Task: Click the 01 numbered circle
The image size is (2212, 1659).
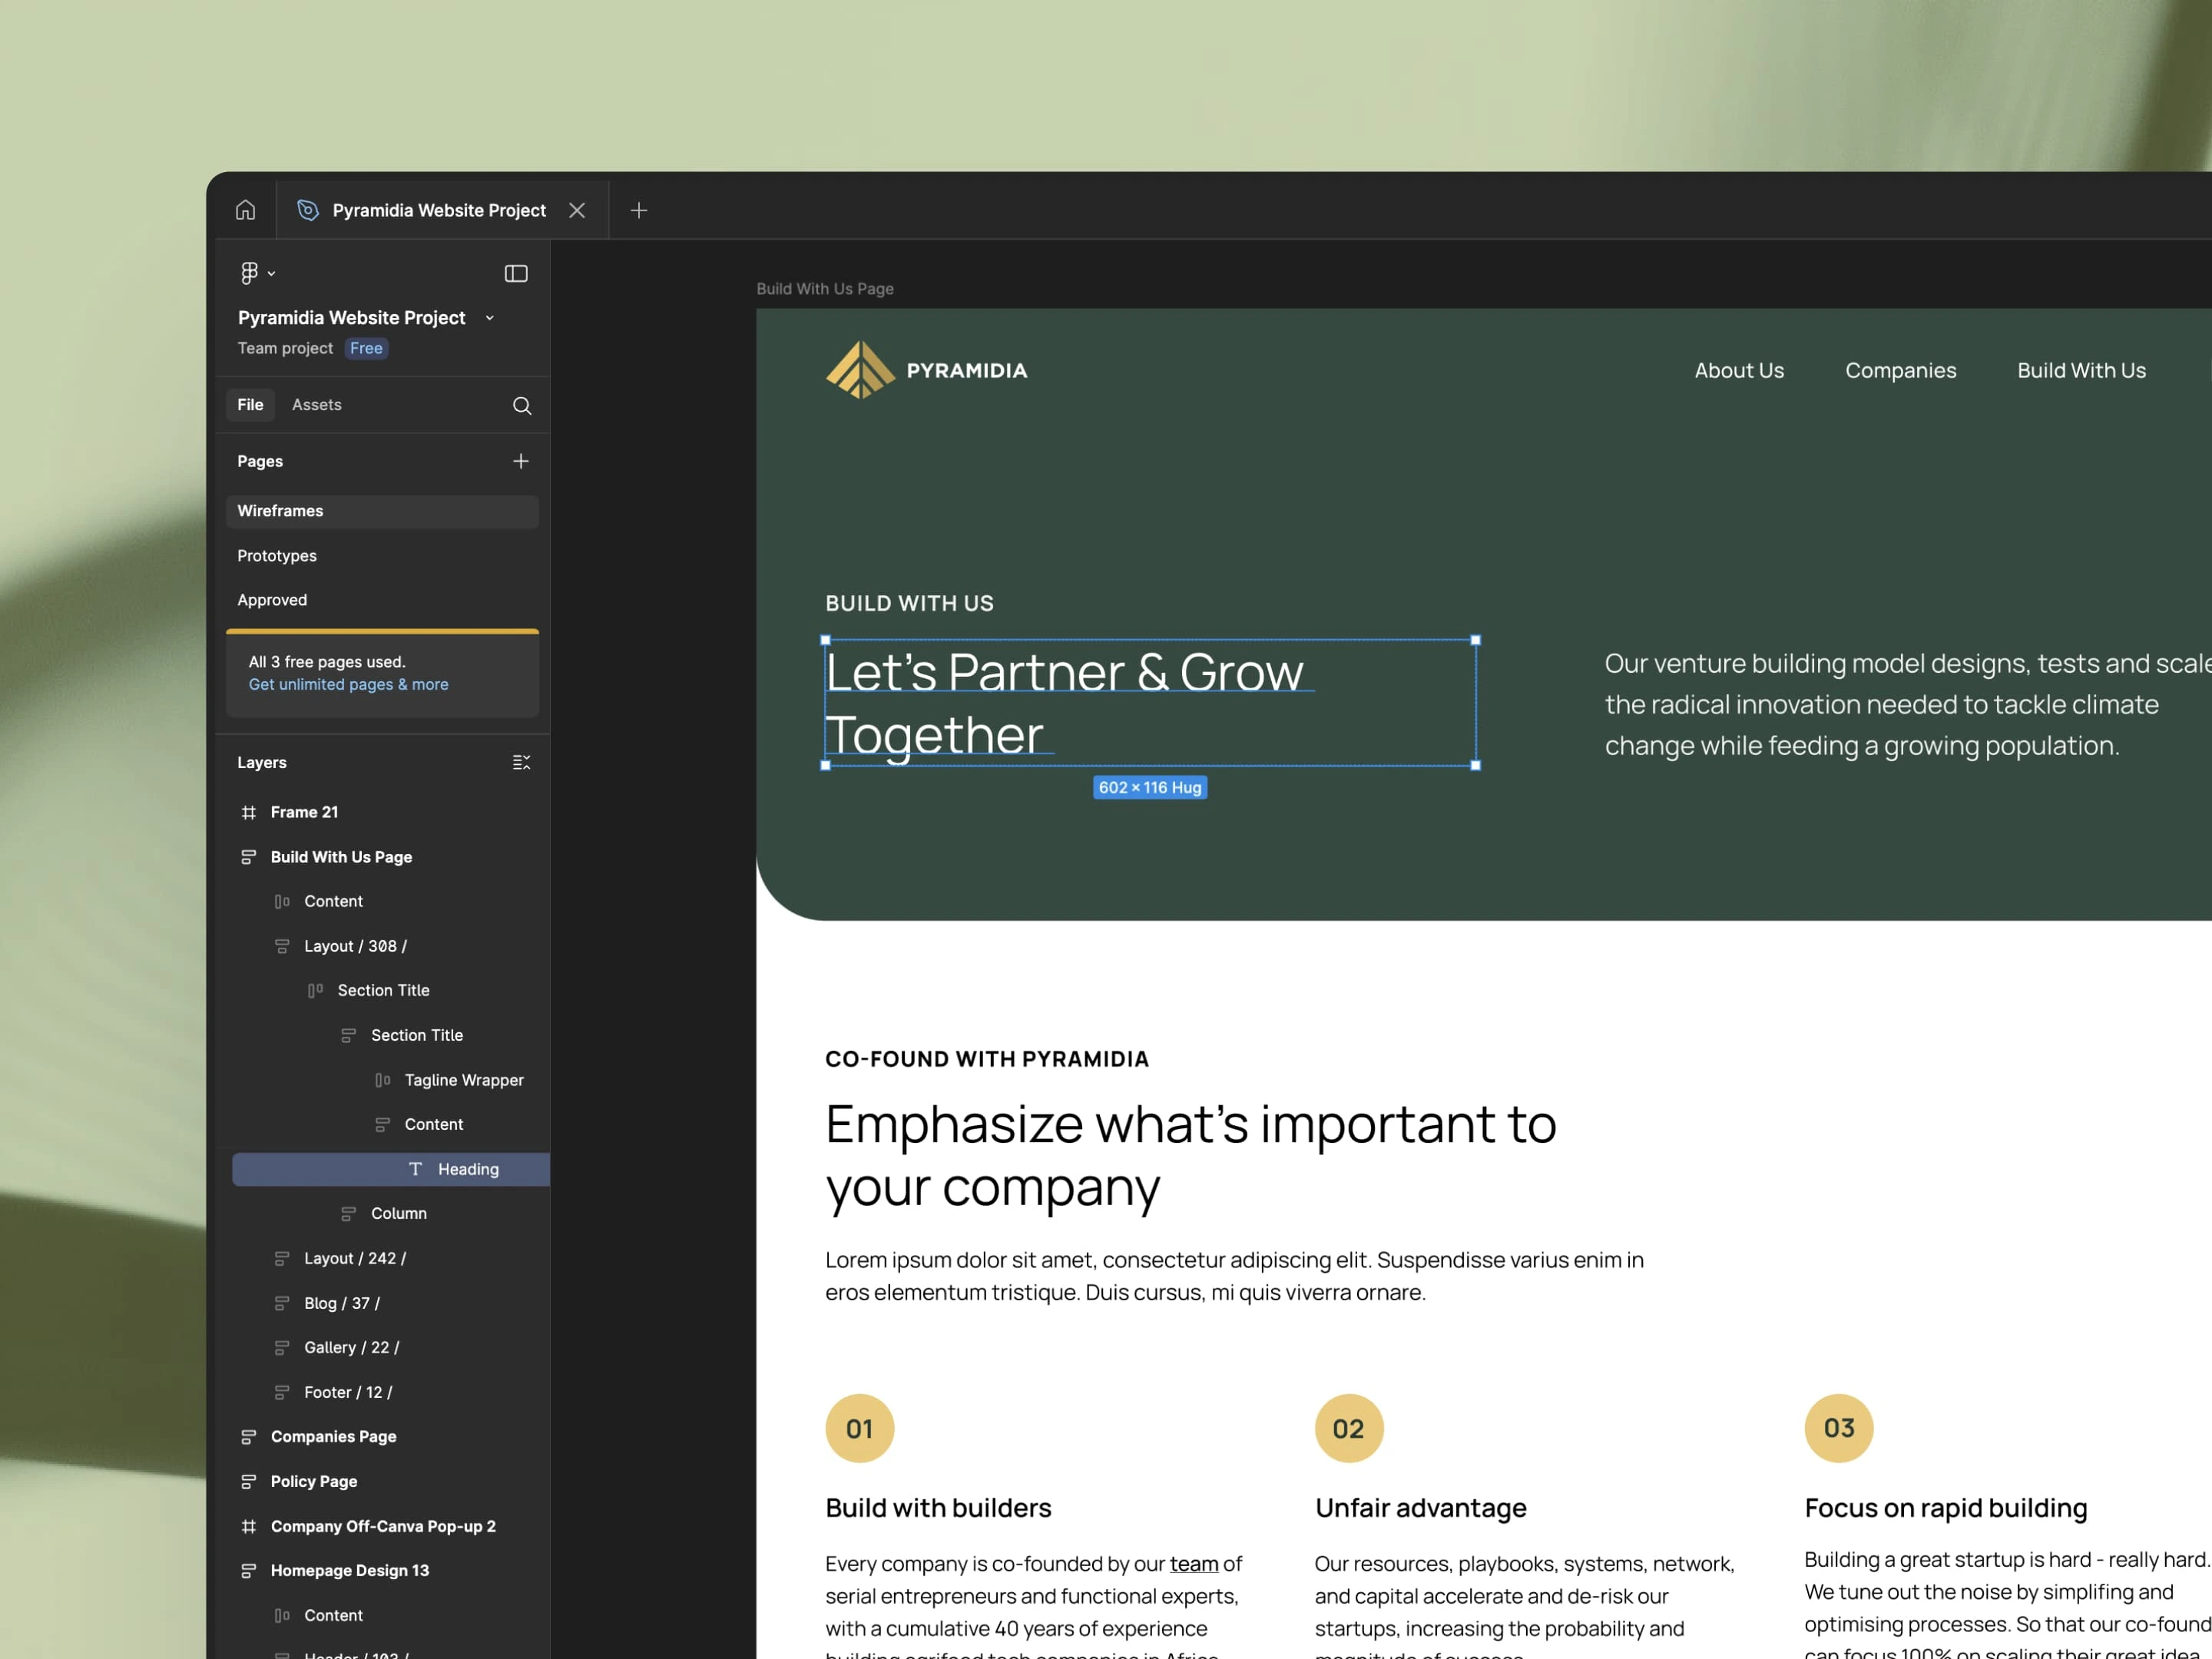Action: click(859, 1429)
